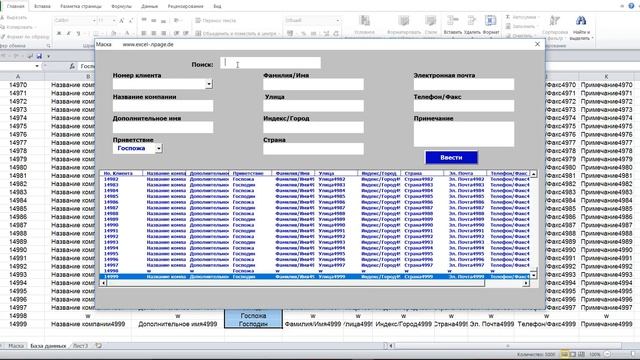Click worksheet cell Название компании4999
Screen dimensions: 640x360
(x=88, y=324)
